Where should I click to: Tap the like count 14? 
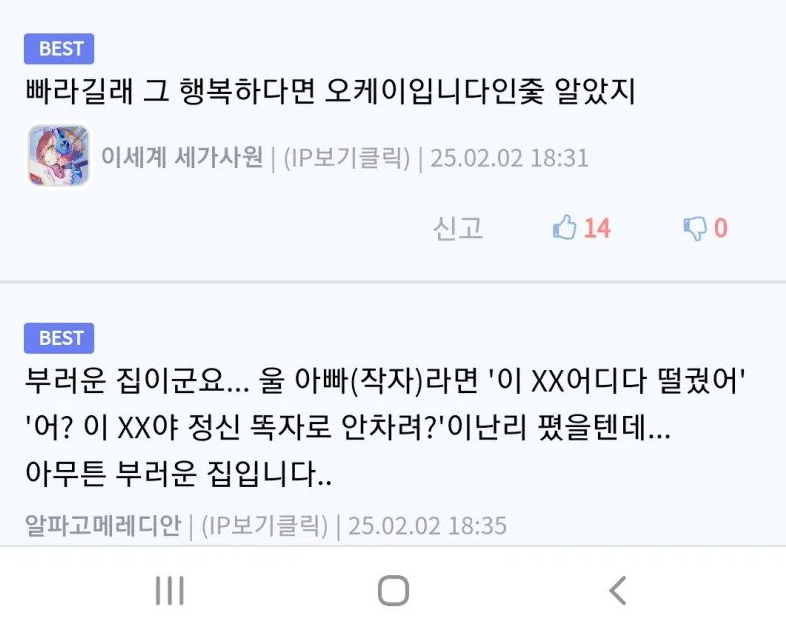click(597, 228)
